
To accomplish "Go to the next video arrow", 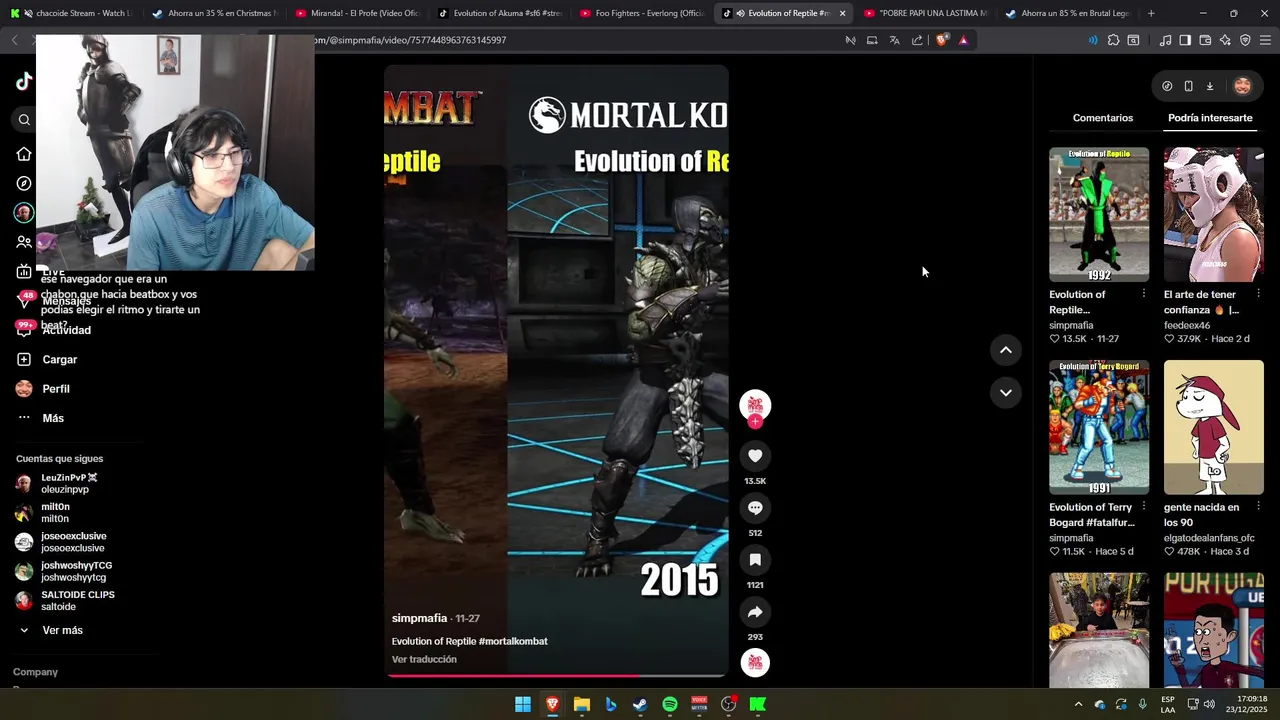I will coord(1005,393).
